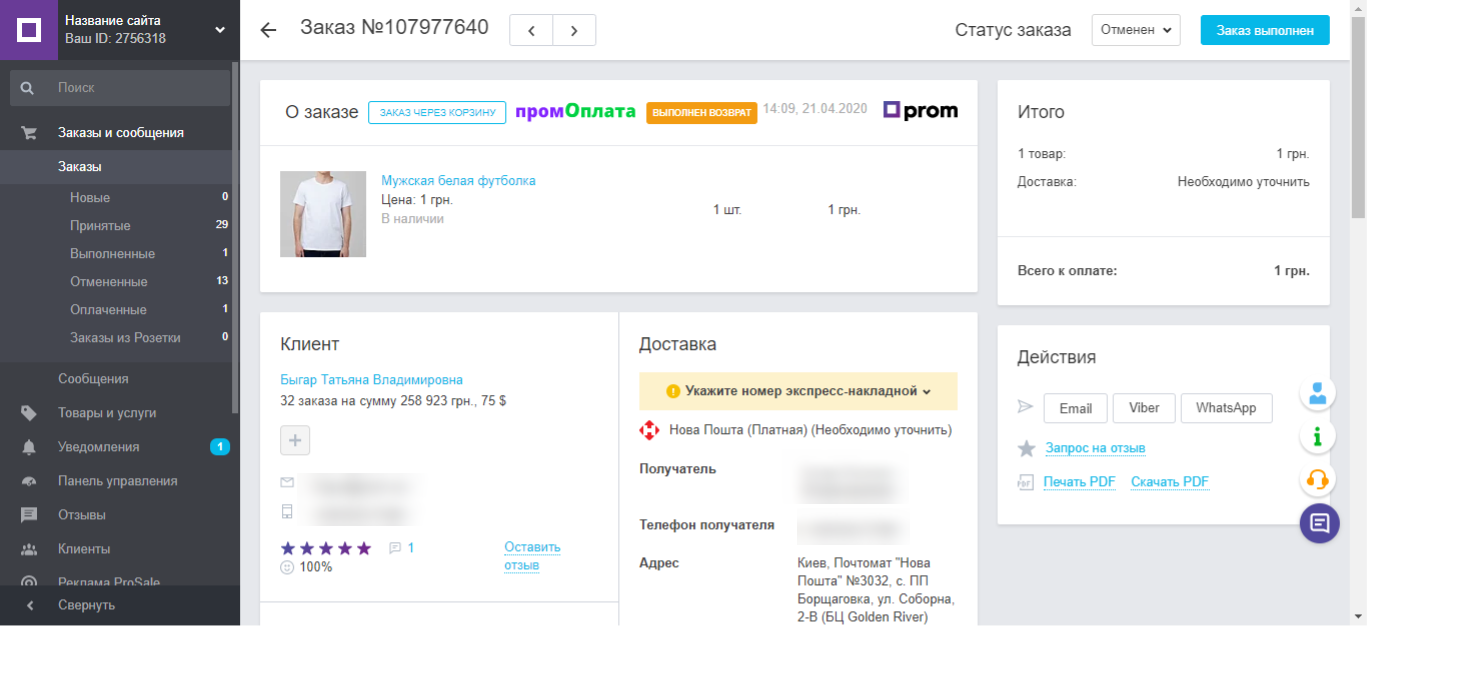The image size is (1483, 687).
Task: Click the reviews speech bubble sidebar icon
Action: tap(29, 515)
